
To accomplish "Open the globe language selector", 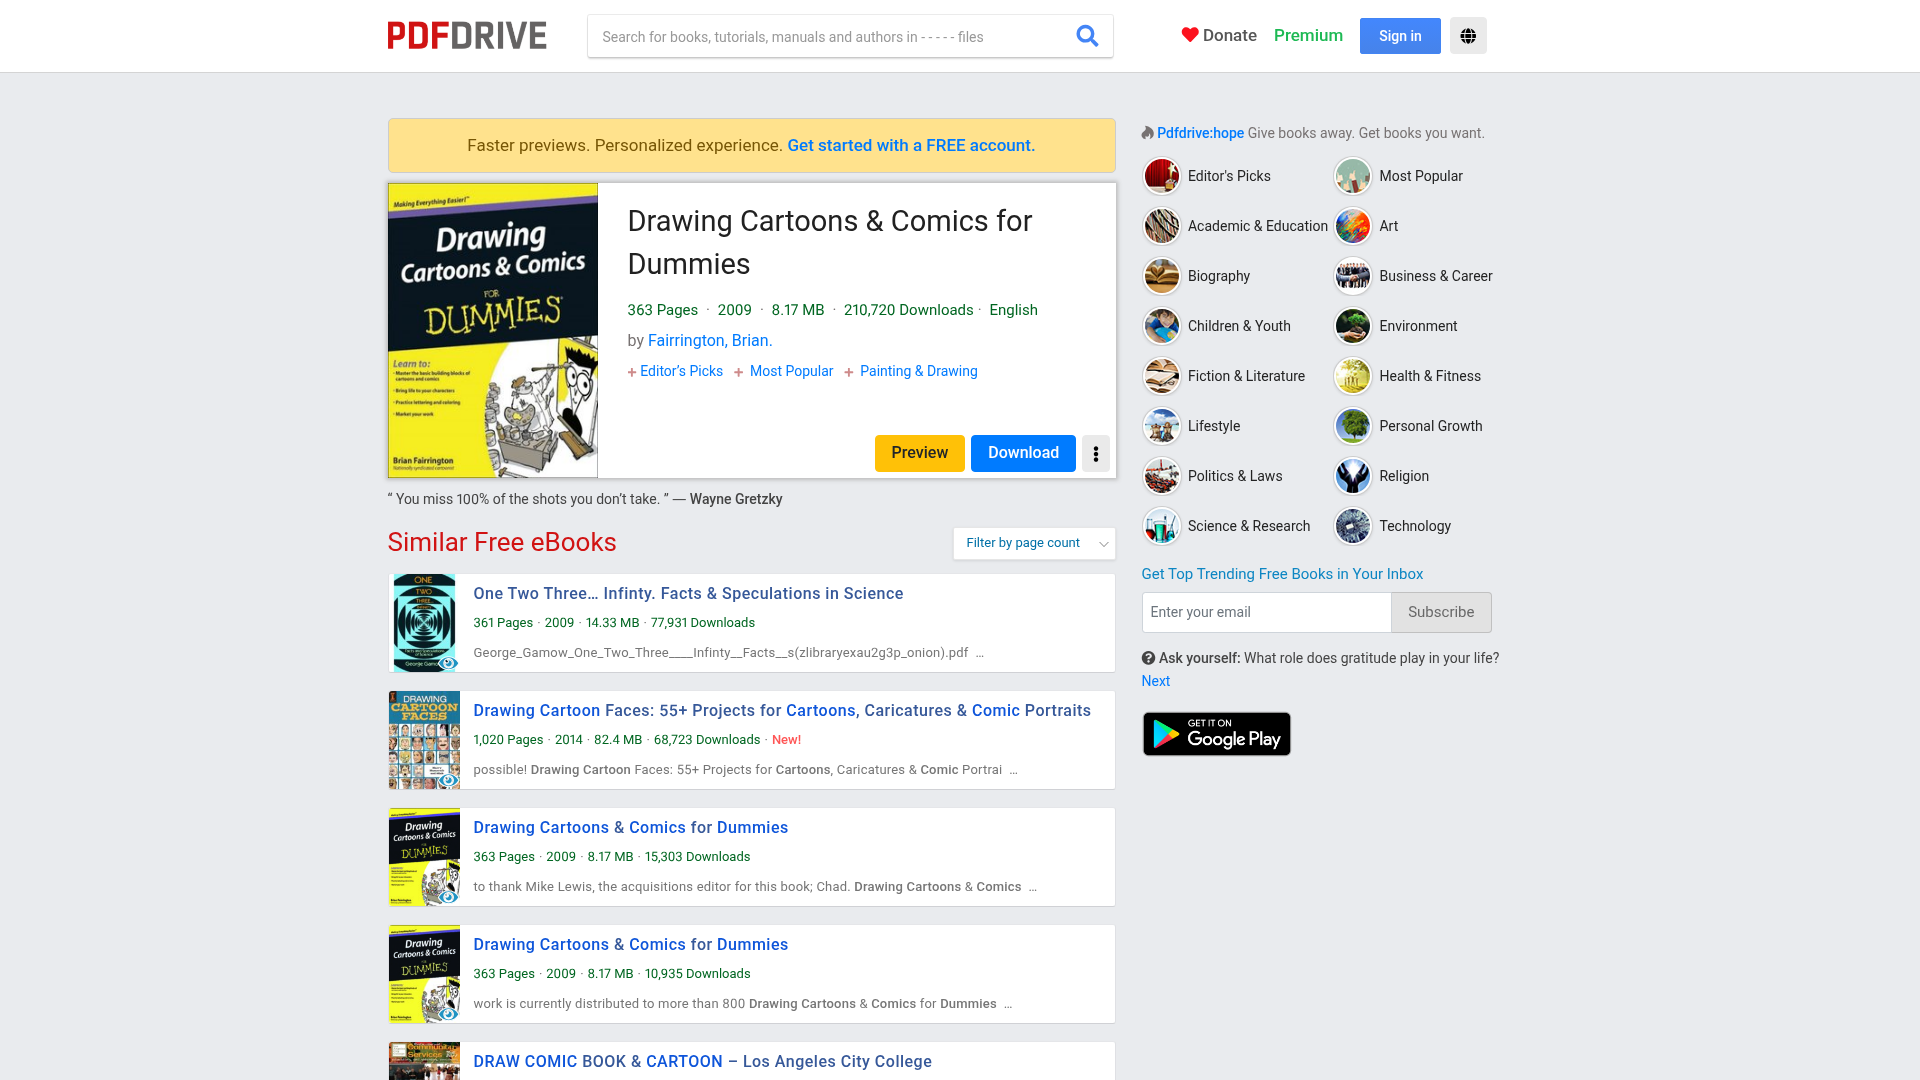I will click(1468, 36).
